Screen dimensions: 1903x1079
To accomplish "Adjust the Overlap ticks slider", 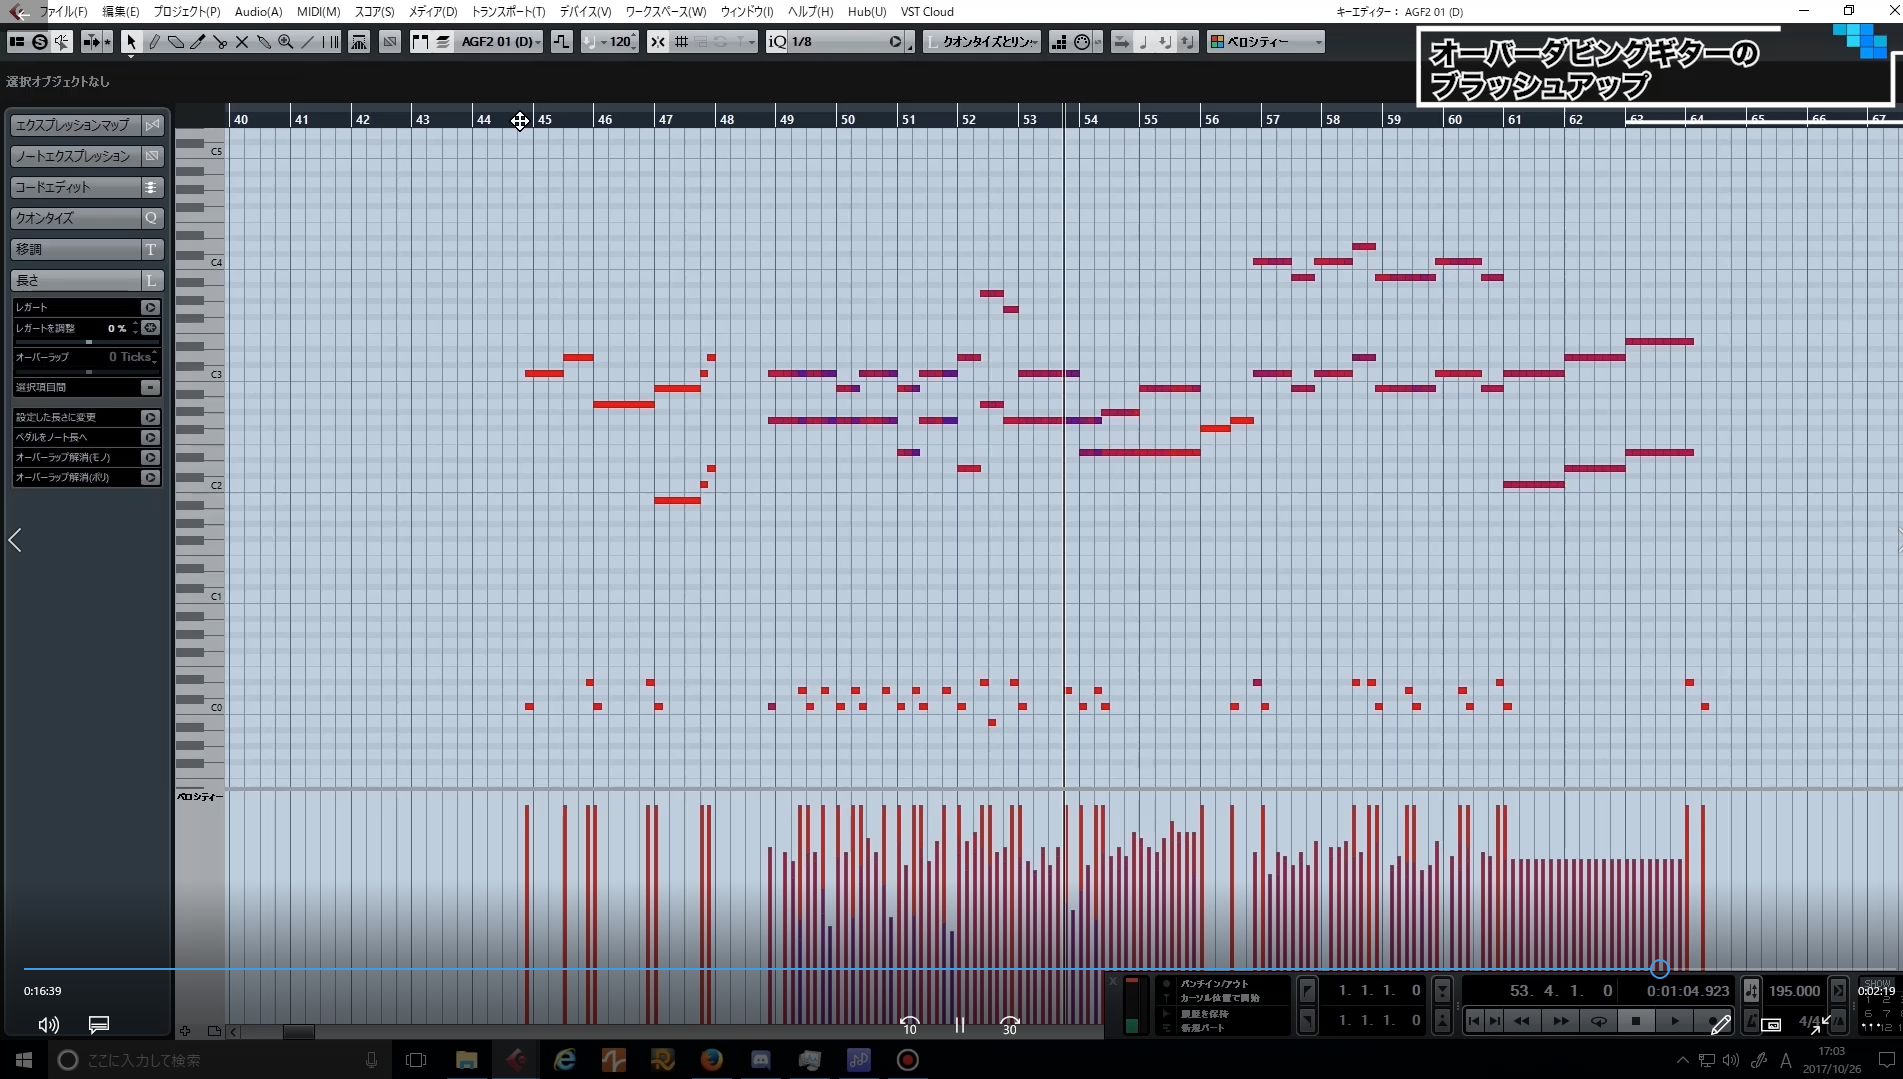I will [x=89, y=371].
